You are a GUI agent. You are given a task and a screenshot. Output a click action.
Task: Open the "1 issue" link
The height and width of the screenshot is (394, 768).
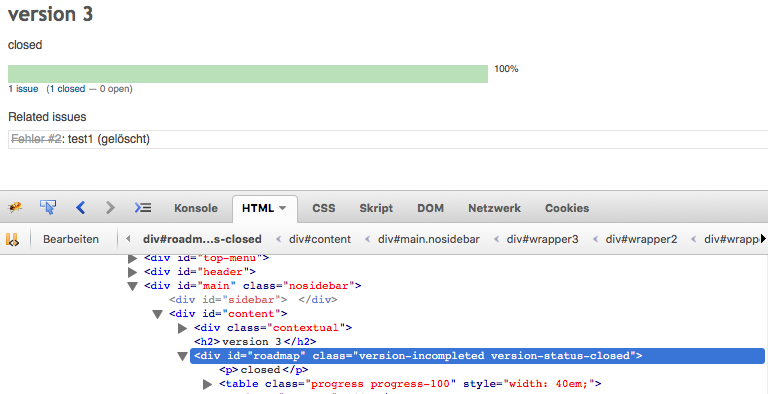tap(23, 89)
